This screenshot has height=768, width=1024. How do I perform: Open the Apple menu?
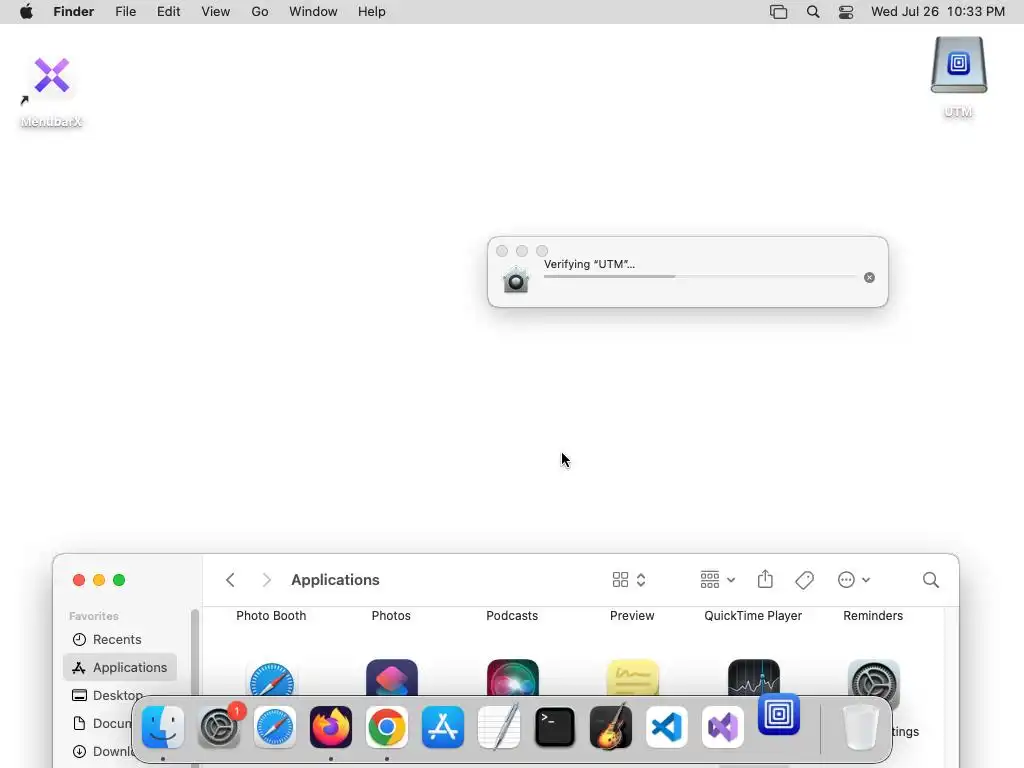click(26, 12)
